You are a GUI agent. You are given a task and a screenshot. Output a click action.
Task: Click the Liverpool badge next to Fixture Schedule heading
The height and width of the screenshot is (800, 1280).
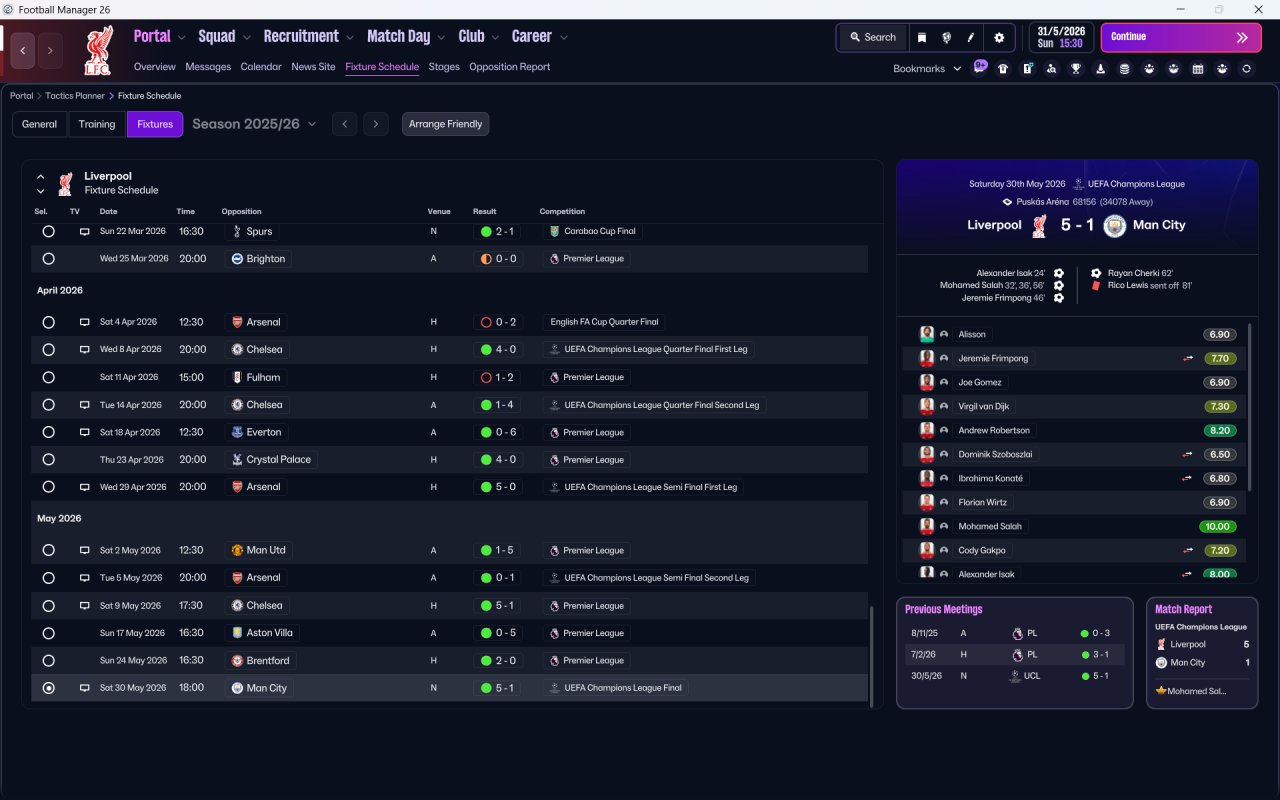click(x=66, y=183)
